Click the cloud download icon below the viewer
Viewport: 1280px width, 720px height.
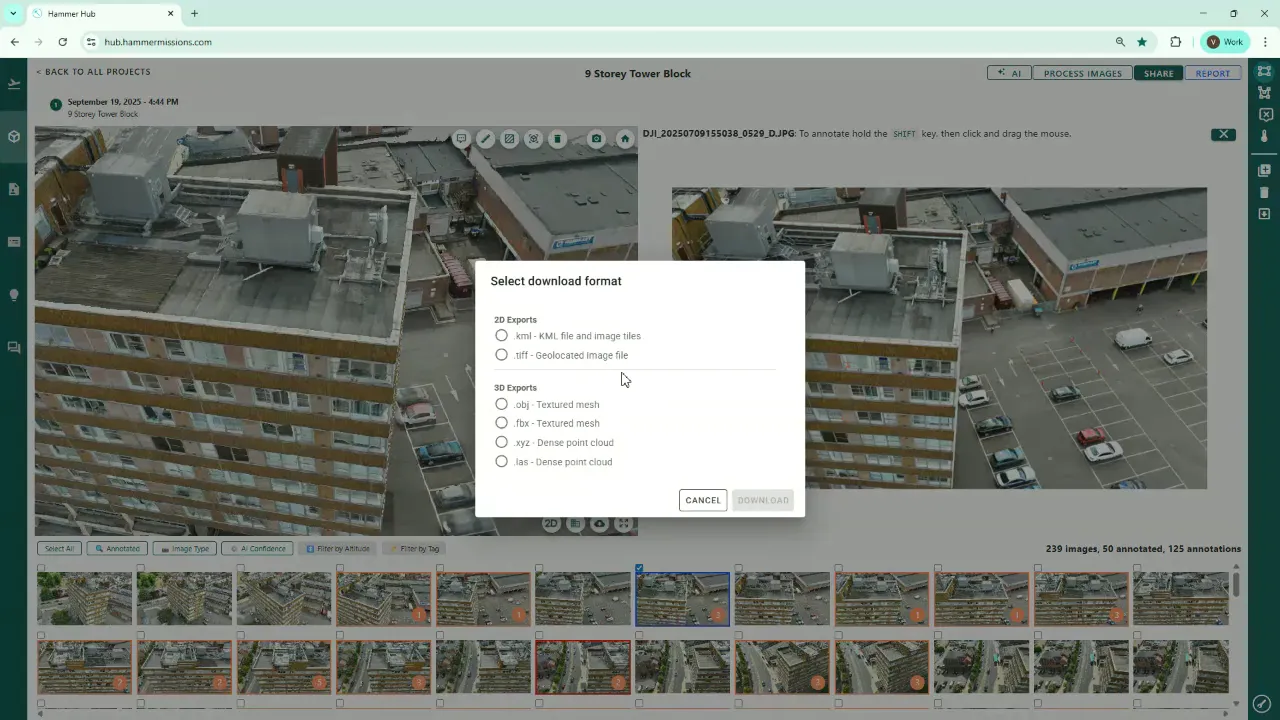coord(599,523)
